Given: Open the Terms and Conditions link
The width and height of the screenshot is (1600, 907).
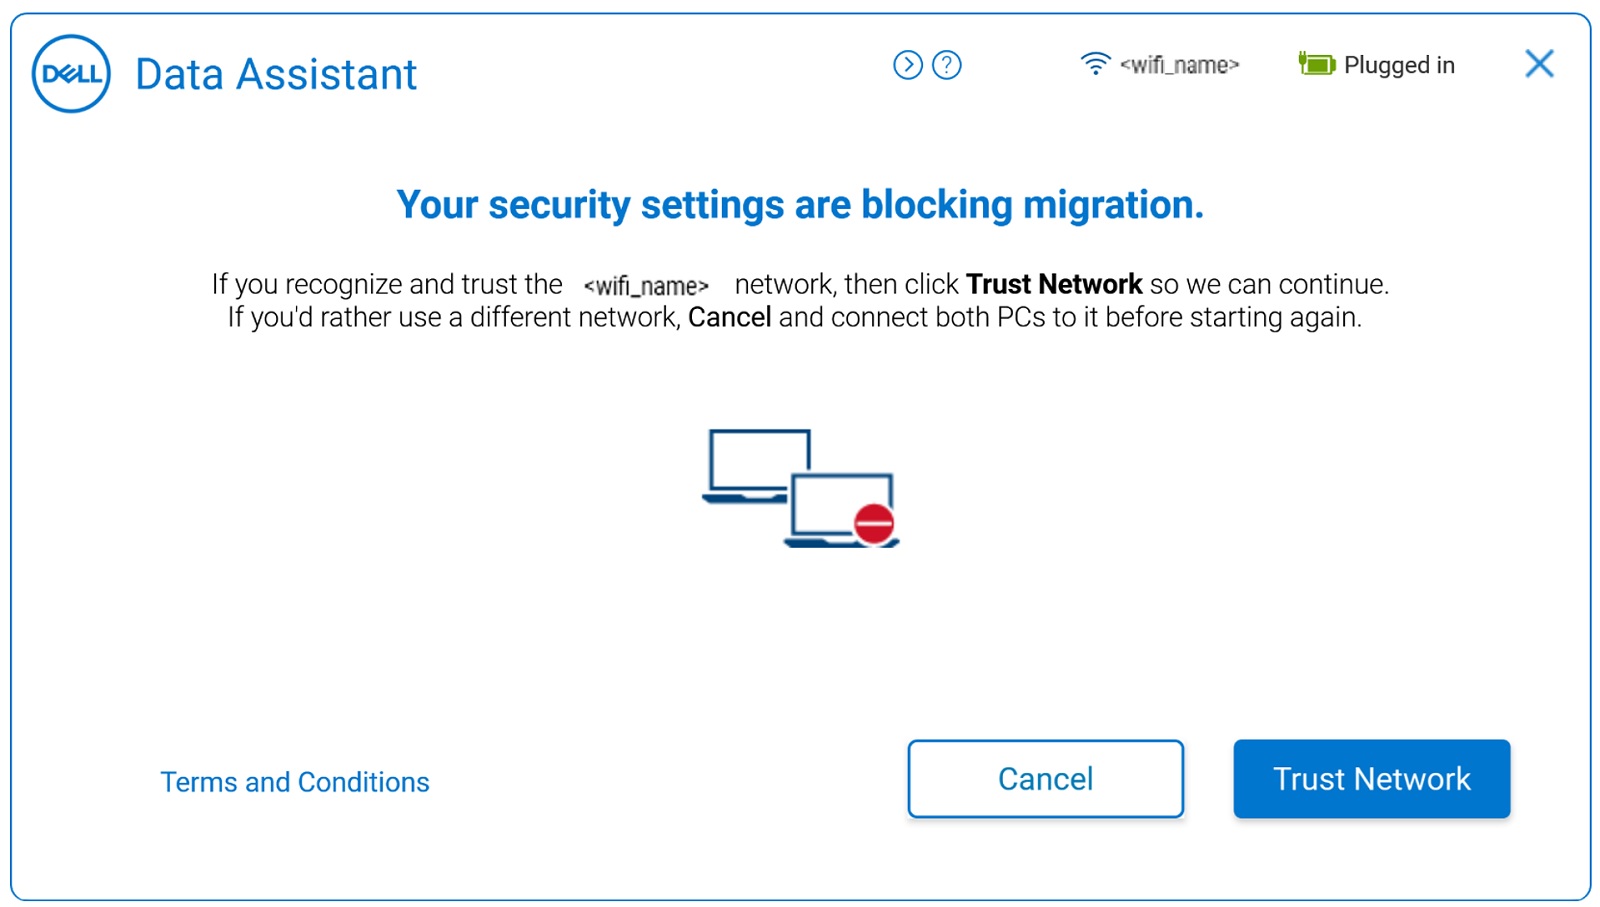Looking at the screenshot, I should point(295,782).
